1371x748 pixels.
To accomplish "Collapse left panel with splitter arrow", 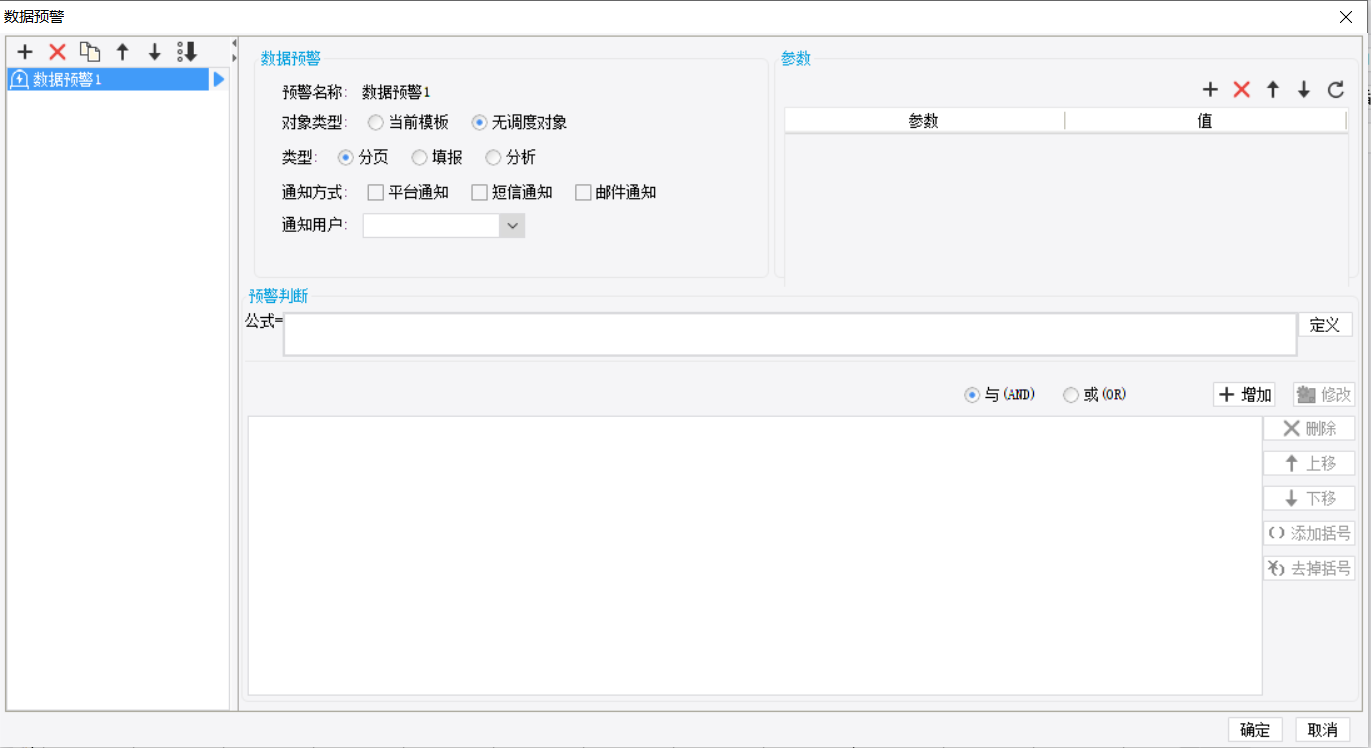I will (234, 43).
